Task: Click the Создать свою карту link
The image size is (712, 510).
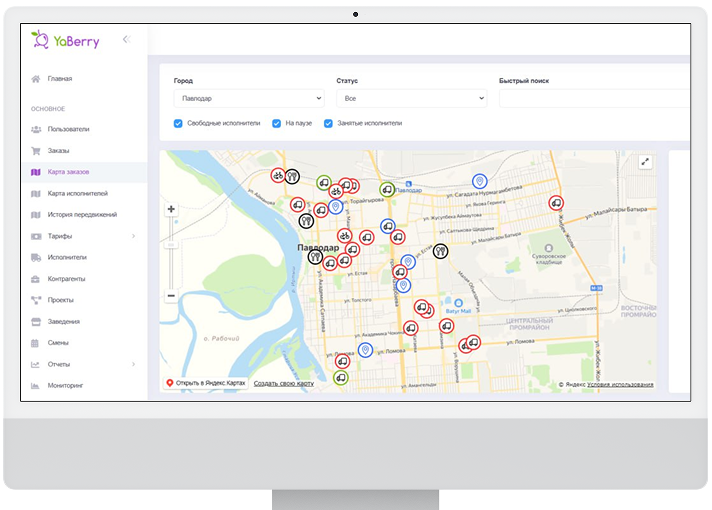Action: click(283, 383)
